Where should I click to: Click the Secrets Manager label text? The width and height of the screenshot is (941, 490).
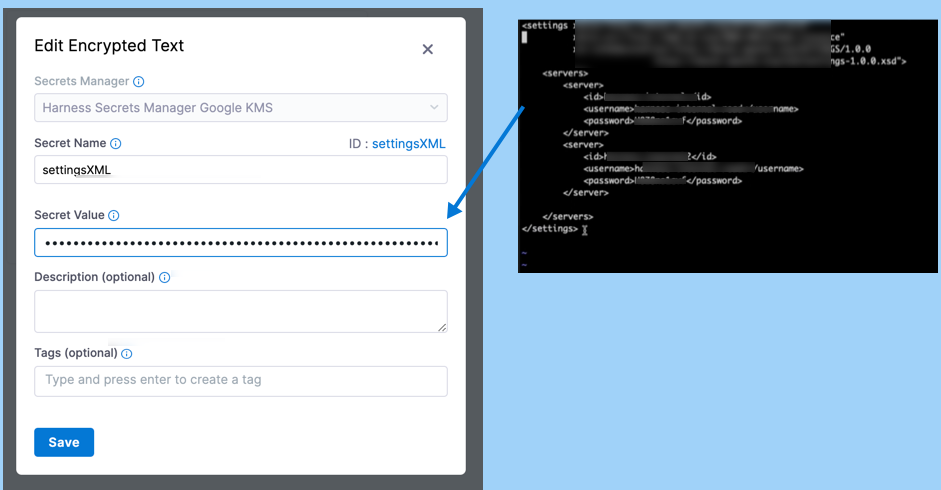[81, 82]
